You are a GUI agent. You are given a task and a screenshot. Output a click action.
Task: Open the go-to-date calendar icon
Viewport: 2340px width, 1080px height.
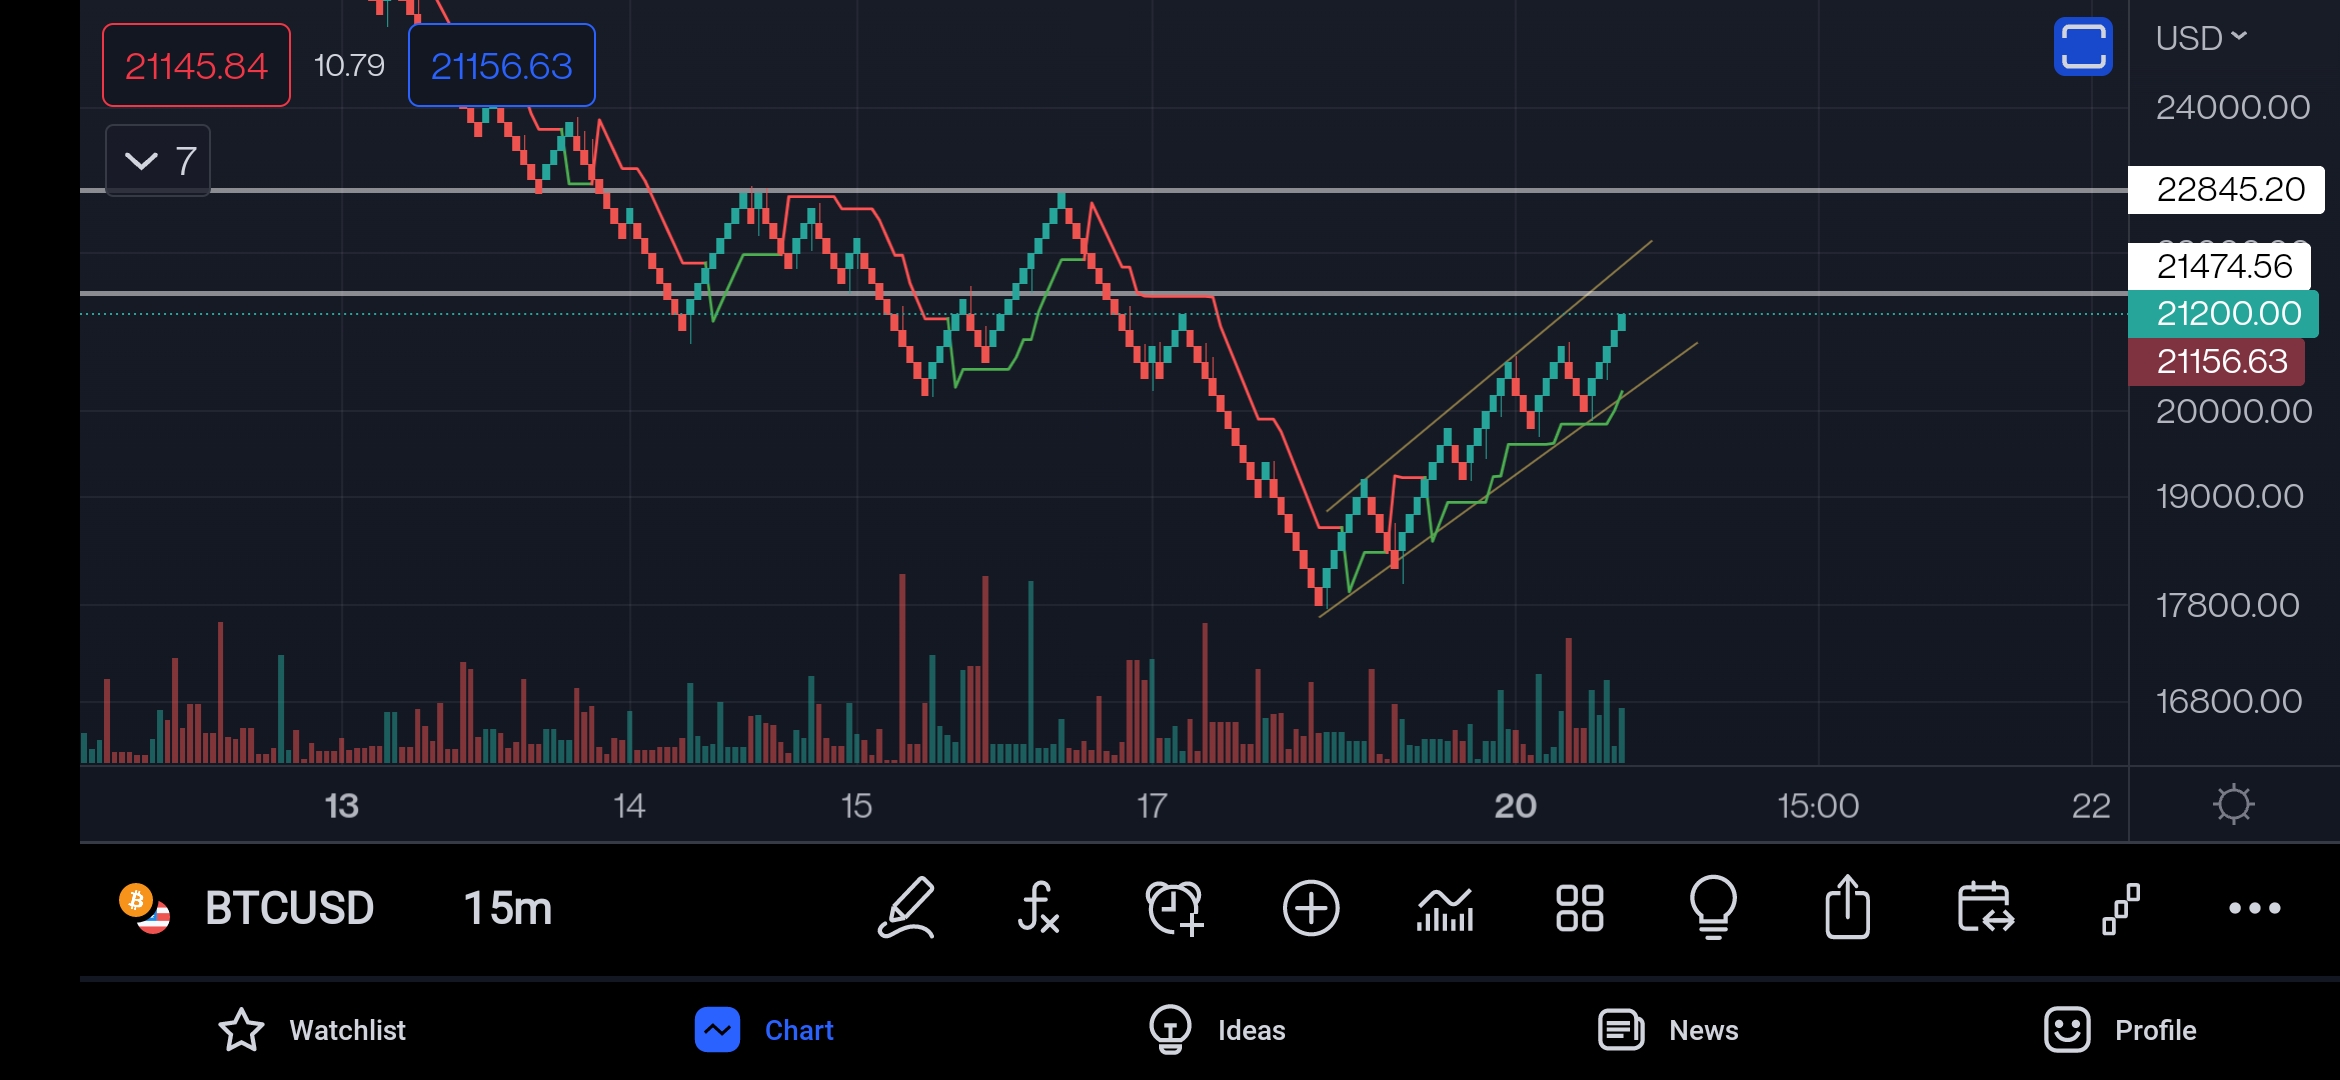coord(1985,908)
